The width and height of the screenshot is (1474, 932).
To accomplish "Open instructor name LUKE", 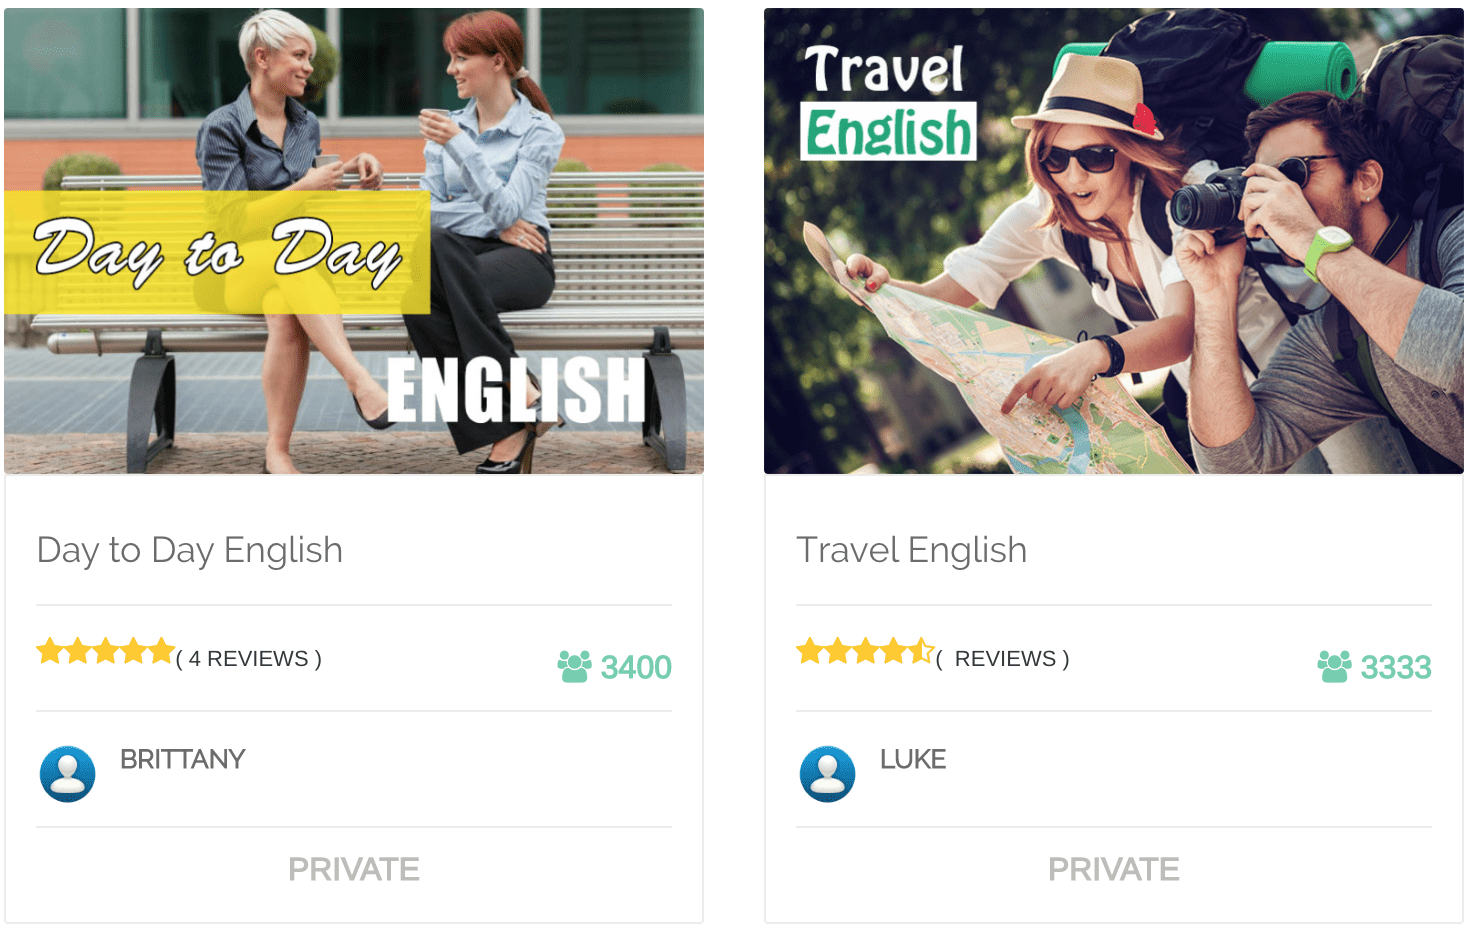I will tap(913, 760).
